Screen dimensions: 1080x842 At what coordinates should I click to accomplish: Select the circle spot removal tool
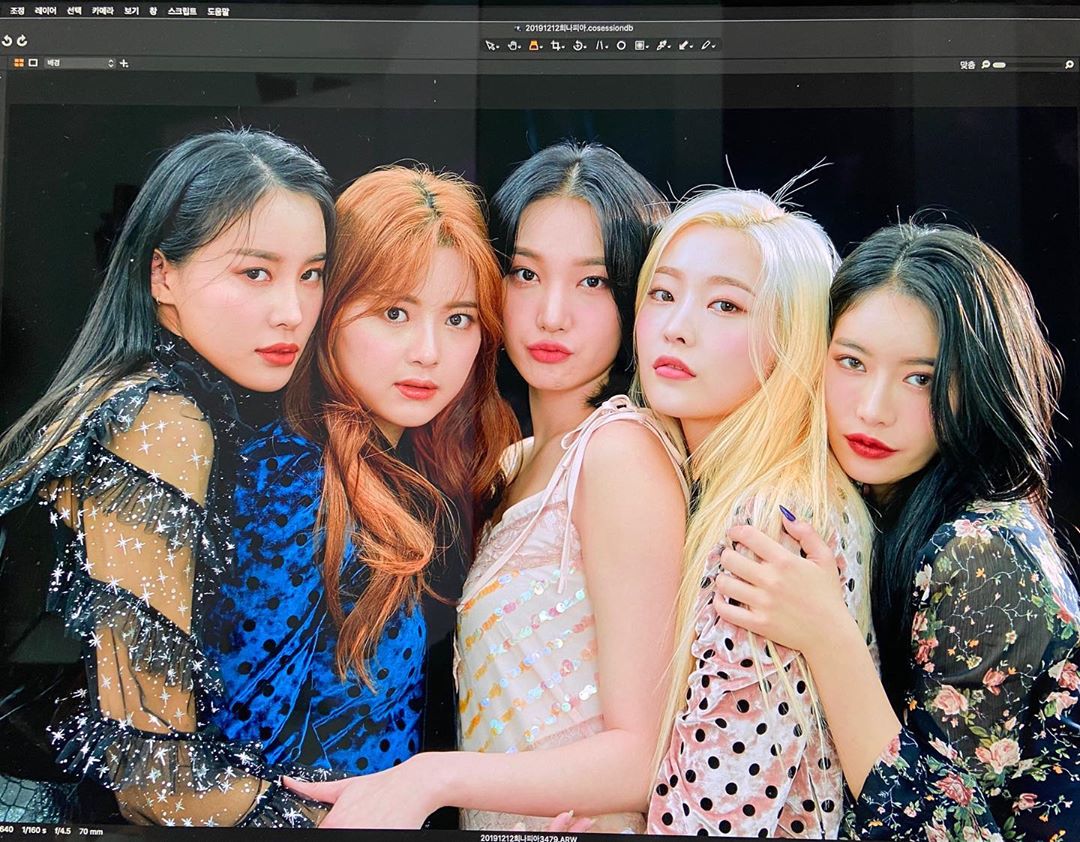tap(621, 45)
